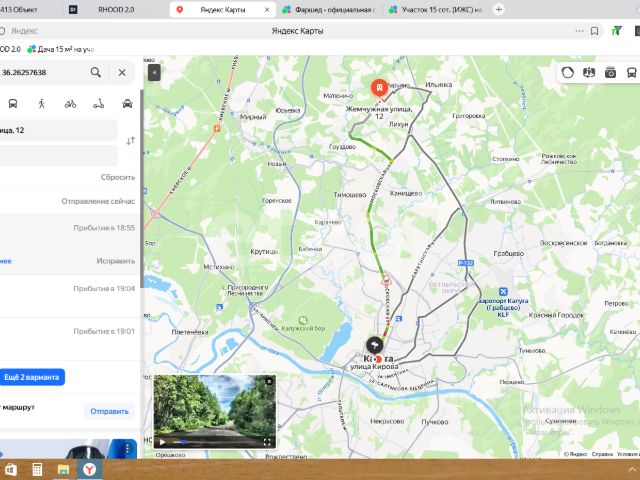The width and height of the screenshot is (640, 480).
Task: Open browser three-dots page menu
Action: tap(579, 31)
